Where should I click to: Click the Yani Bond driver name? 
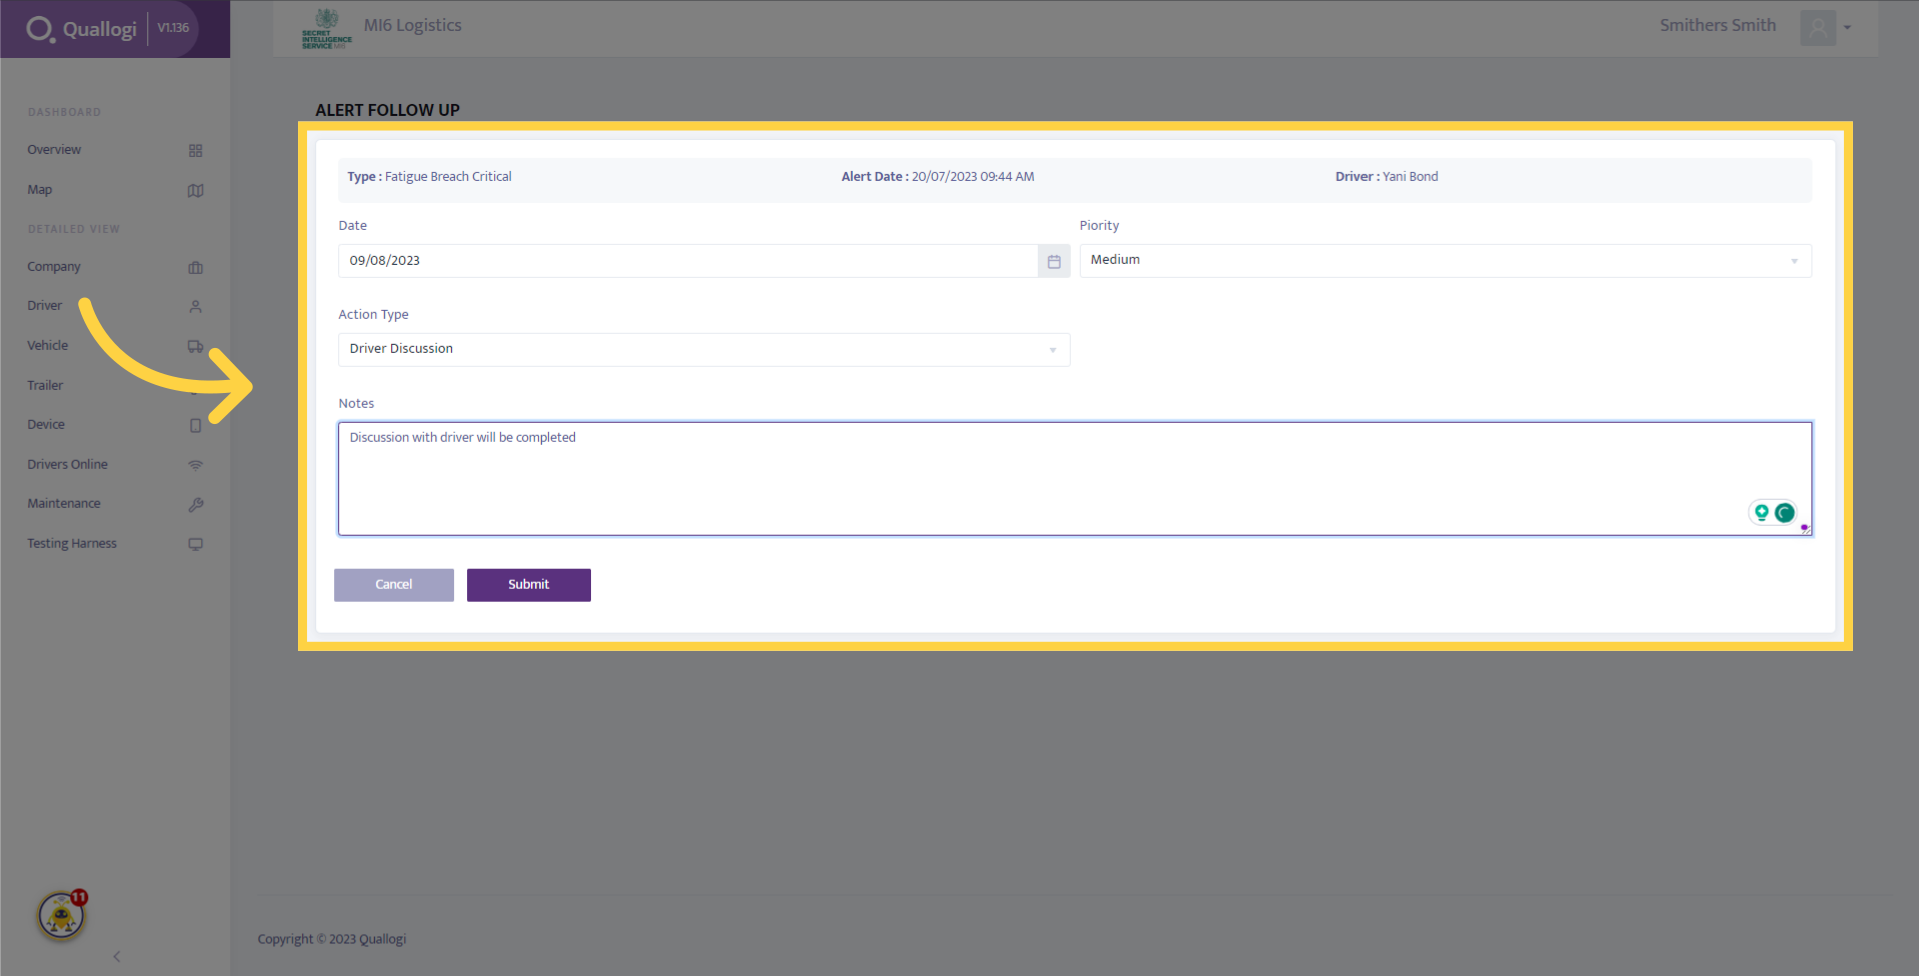[x=1410, y=177]
